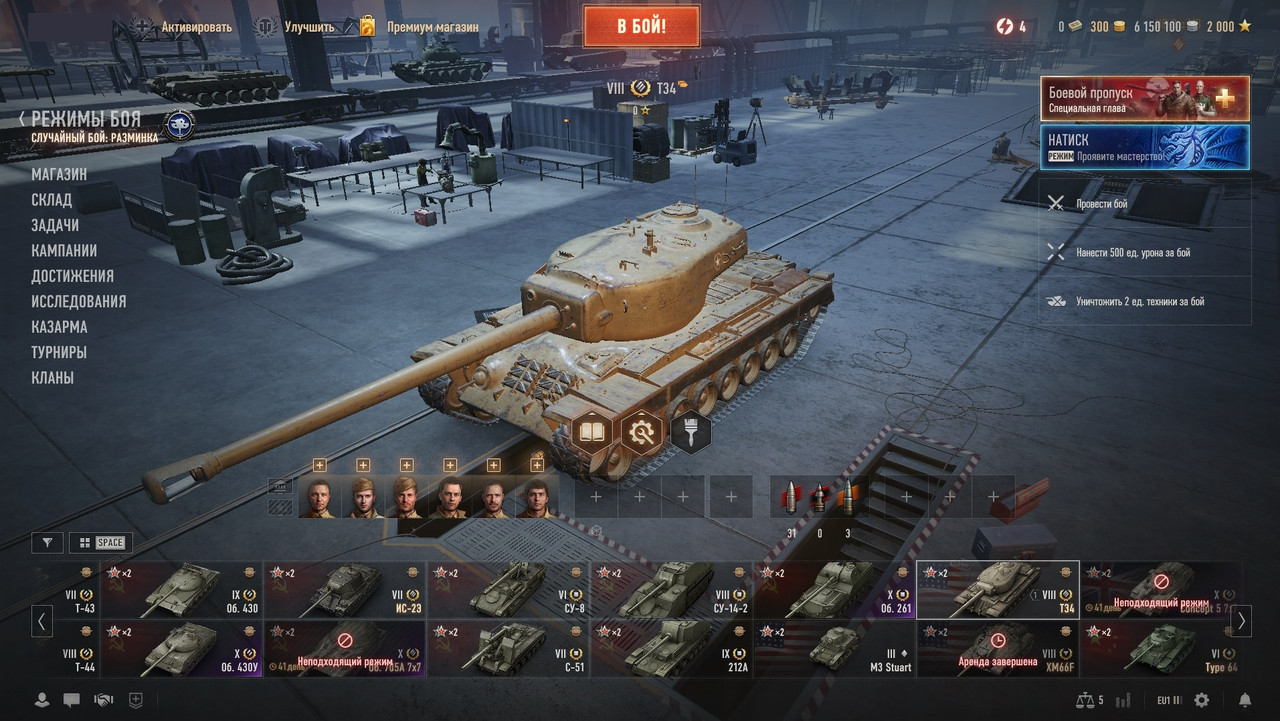Open the notifications bell icon

coord(1245,700)
